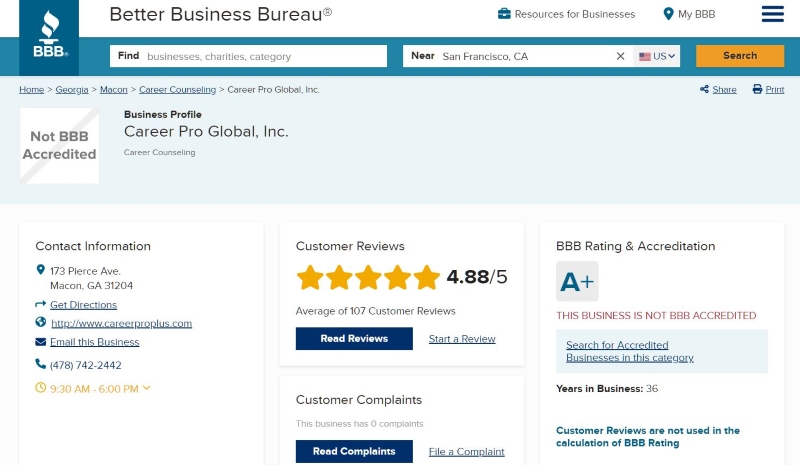Image resolution: width=800 pixels, height=465 pixels.
Task: Click the first review star
Action: tap(310, 277)
